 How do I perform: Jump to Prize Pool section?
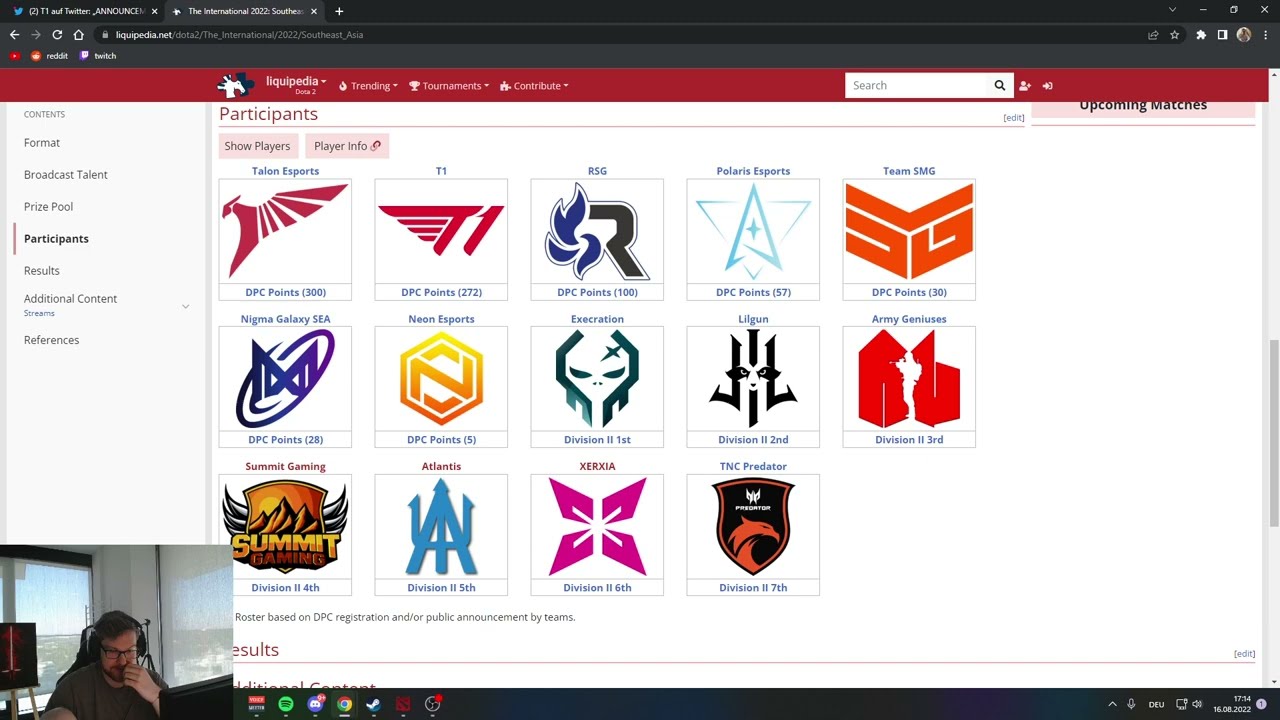(48, 207)
